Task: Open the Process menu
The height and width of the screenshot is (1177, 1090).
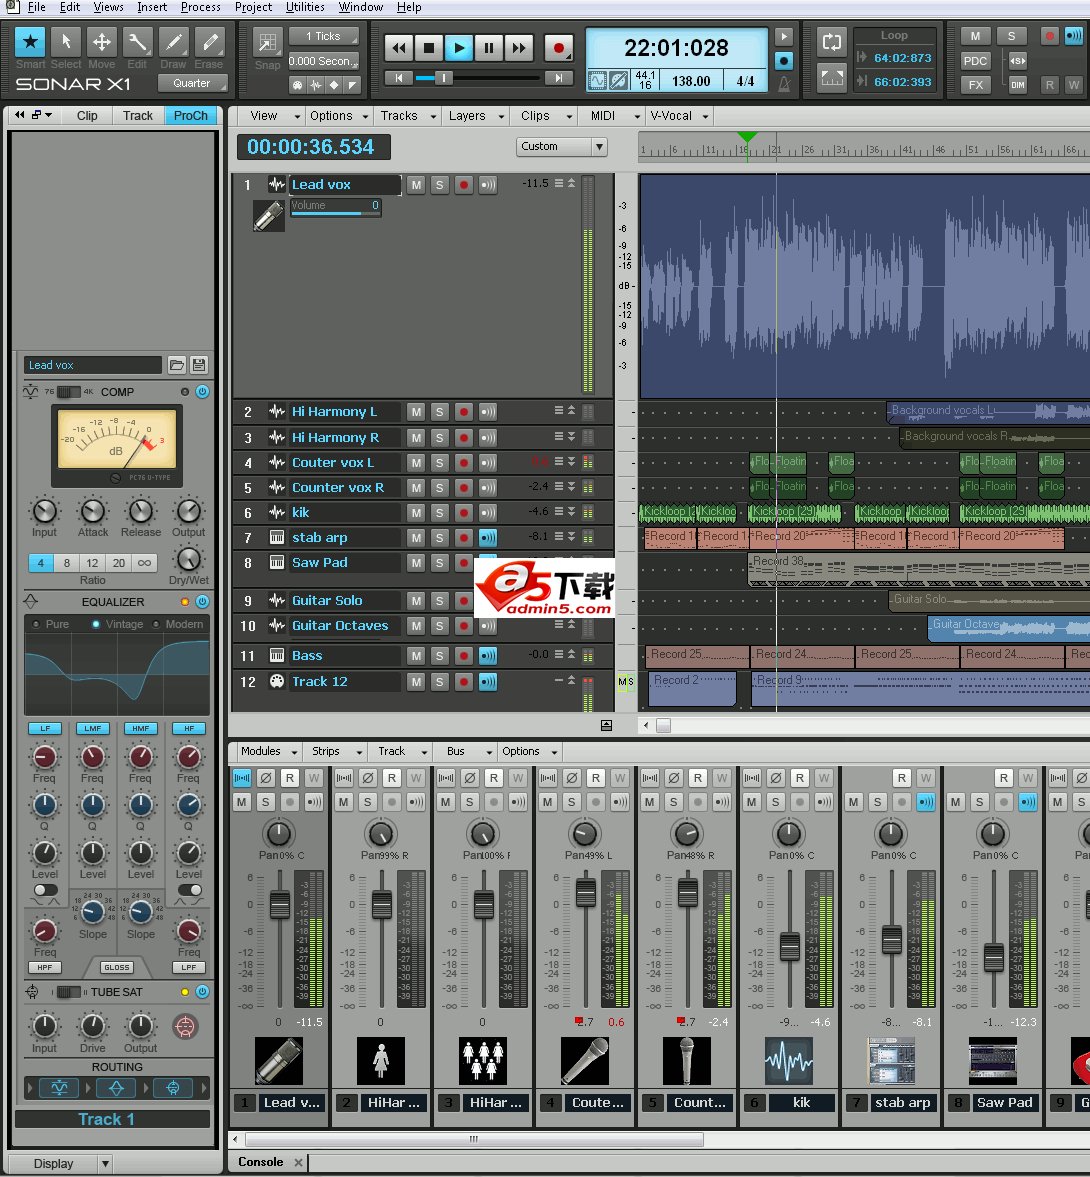Action: click(200, 7)
